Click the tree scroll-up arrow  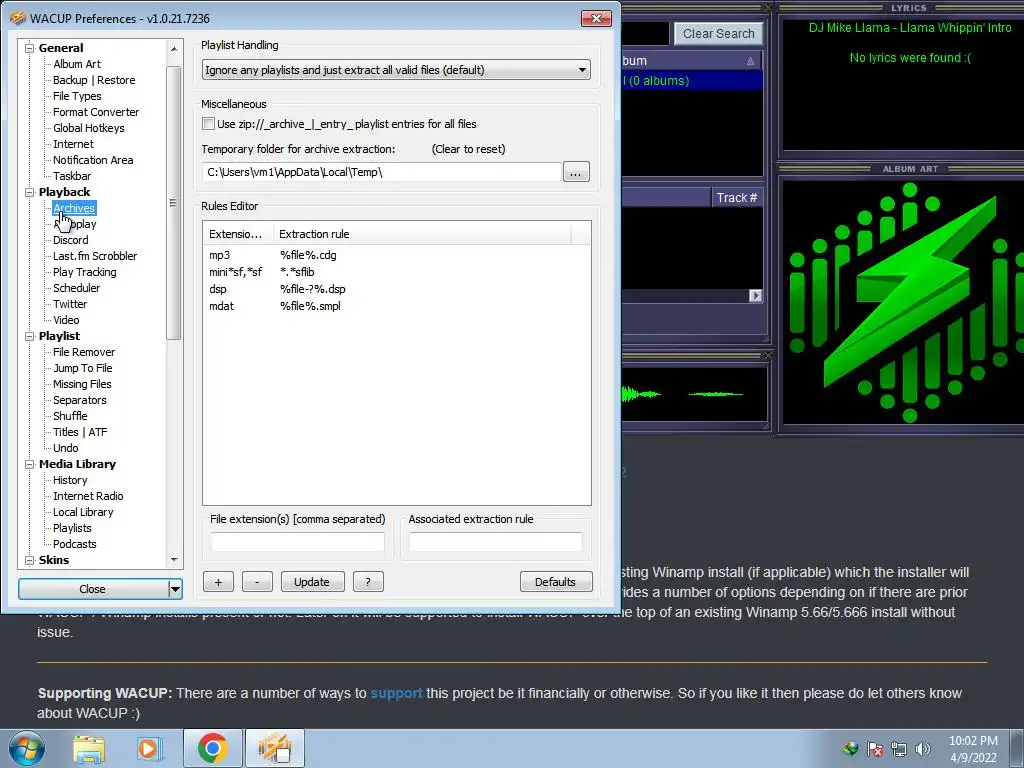174,48
